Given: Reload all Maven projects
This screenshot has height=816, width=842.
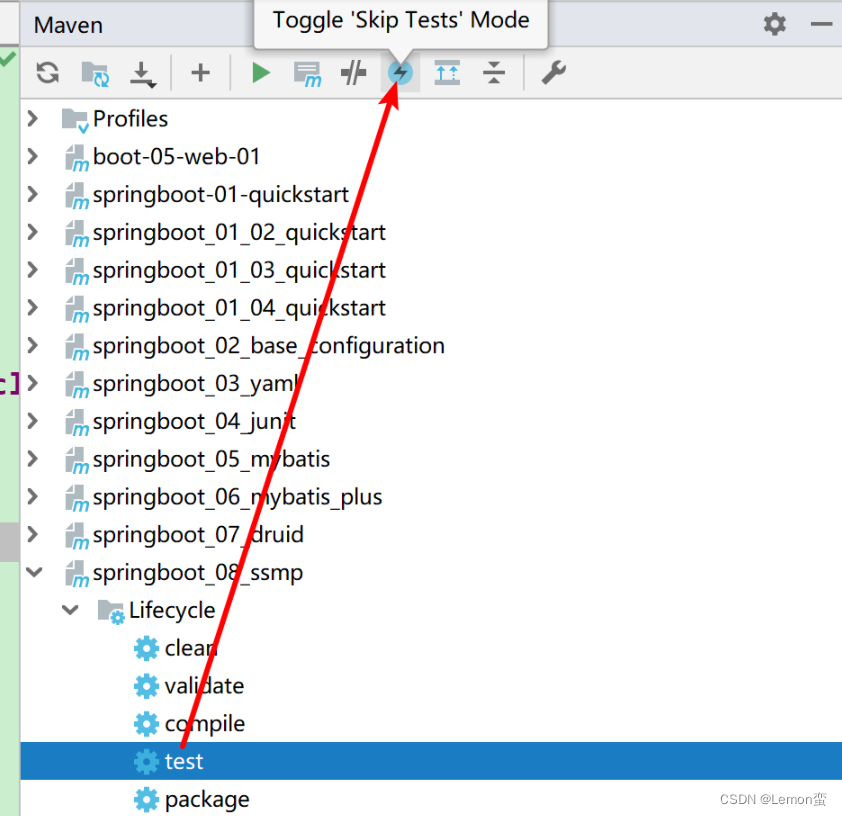Looking at the screenshot, I should [x=48, y=72].
